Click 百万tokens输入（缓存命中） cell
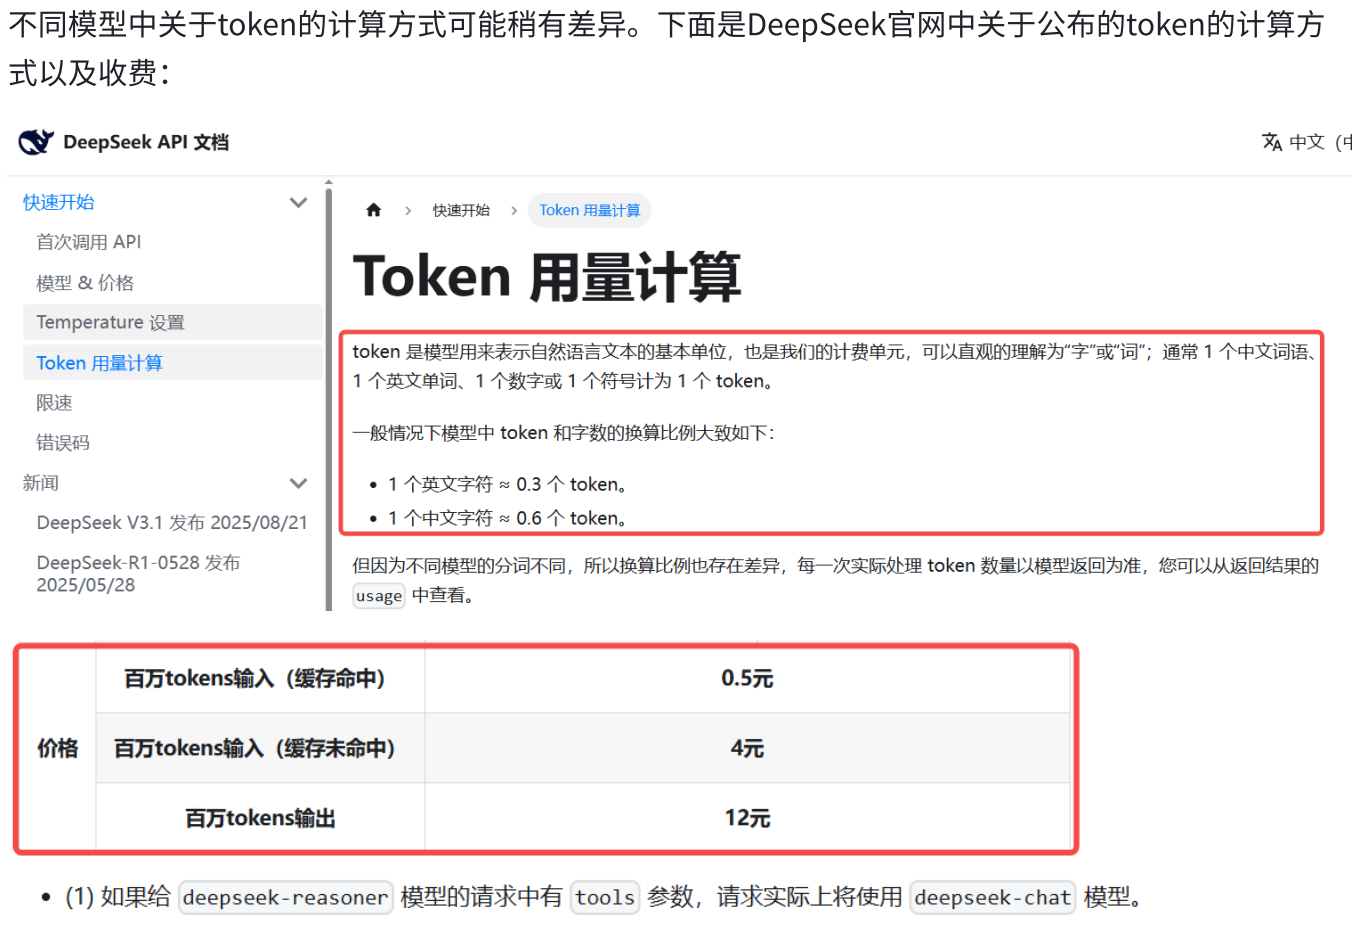Image resolution: width=1356 pixels, height=948 pixels. tap(260, 678)
